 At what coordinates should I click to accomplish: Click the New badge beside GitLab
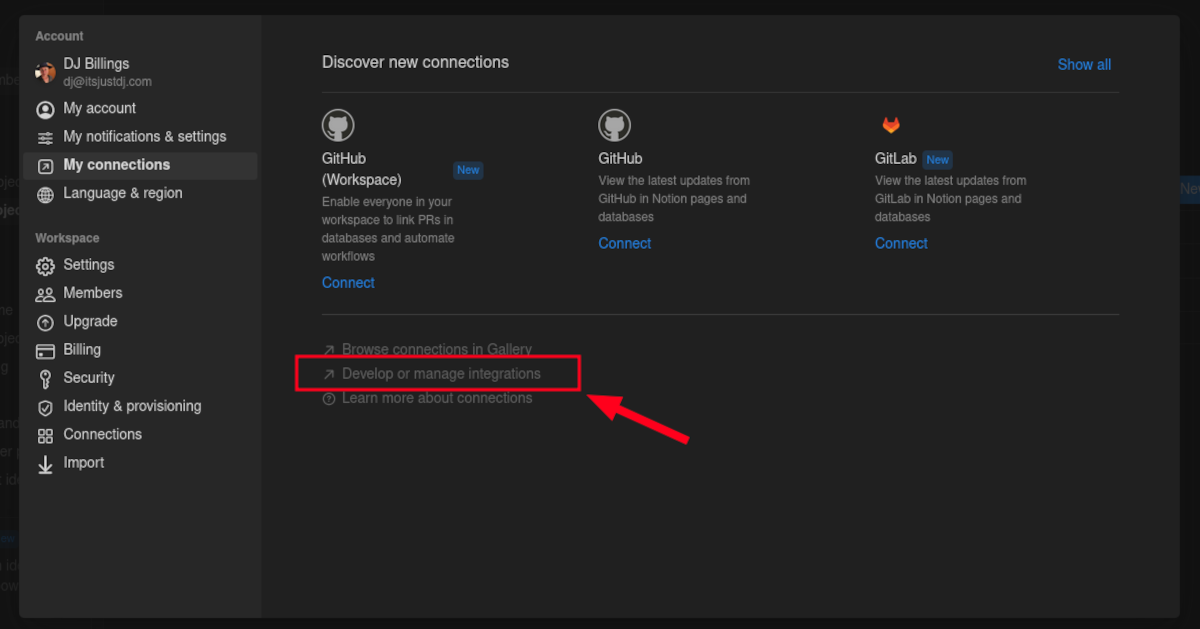point(937,159)
